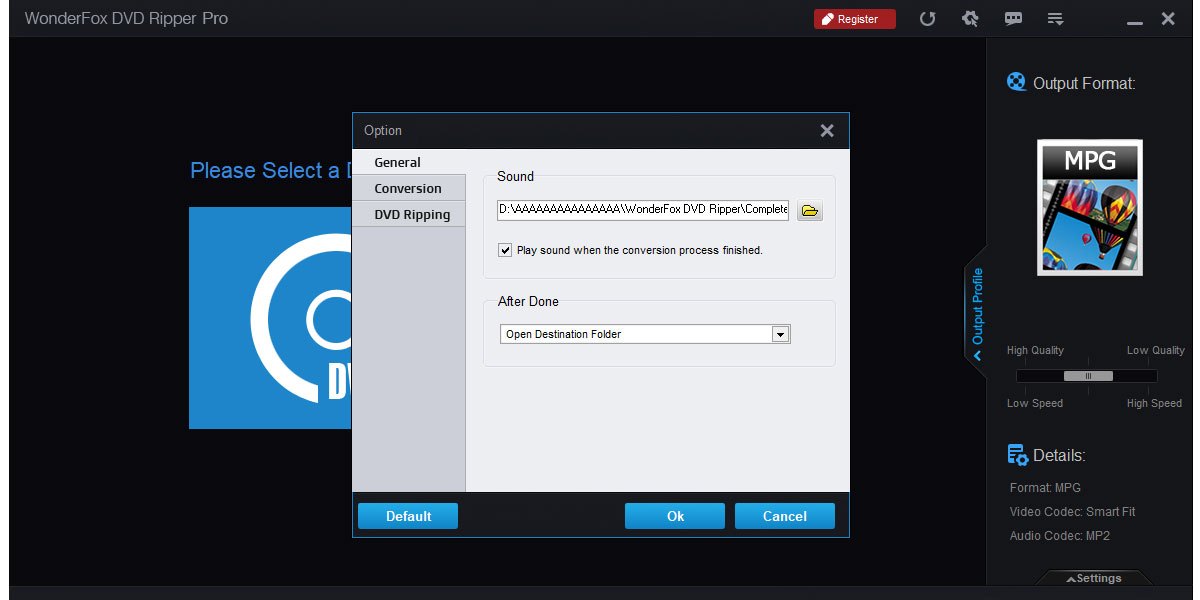The height and width of the screenshot is (600, 1200).
Task: Adjust the quality versus speed slider
Action: pos(1088,376)
